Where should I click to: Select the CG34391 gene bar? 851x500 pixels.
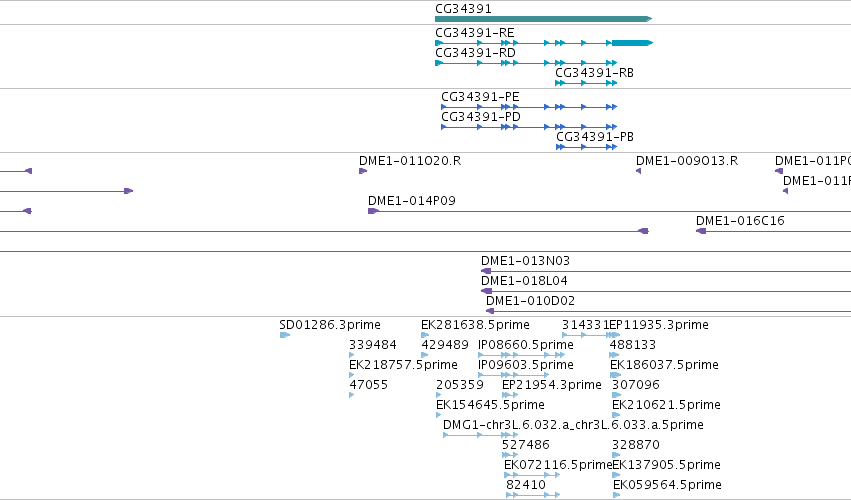point(543,19)
